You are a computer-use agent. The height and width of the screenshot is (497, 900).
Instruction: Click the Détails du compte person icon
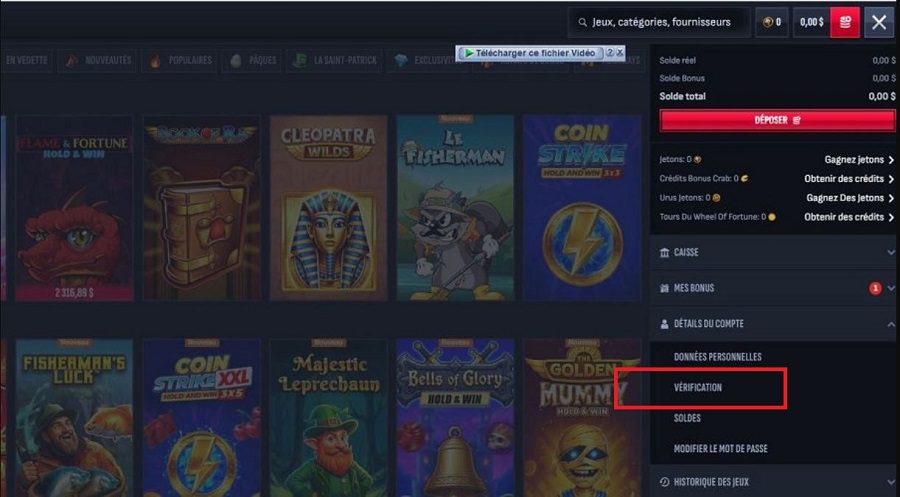(664, 324)
